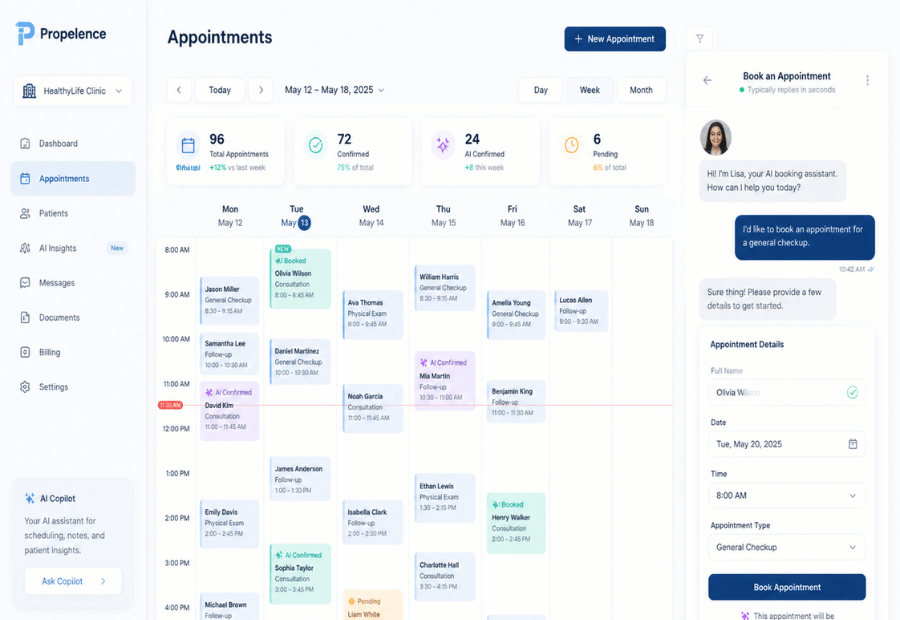Open Lucas Allen follow-up appointment
Image resolution: width=900 pixels, height=620 pixels.
pyautogui.click(x=580, y=311)
